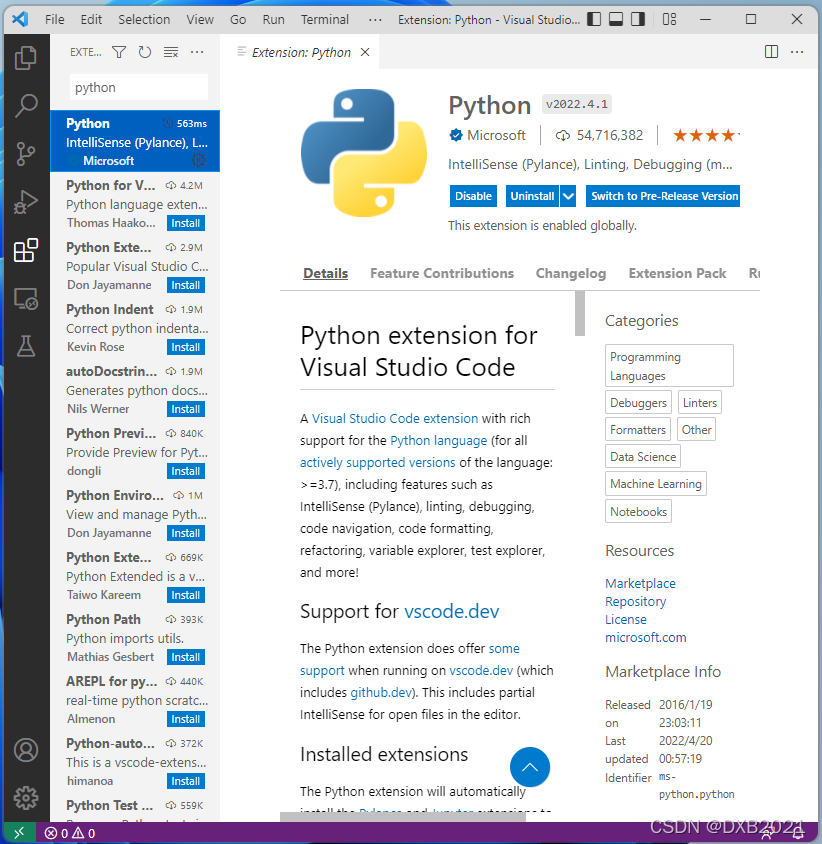Screen dimensions: 822x844
Task: Open editor more actions ellipsis
Action: [797, 52]
